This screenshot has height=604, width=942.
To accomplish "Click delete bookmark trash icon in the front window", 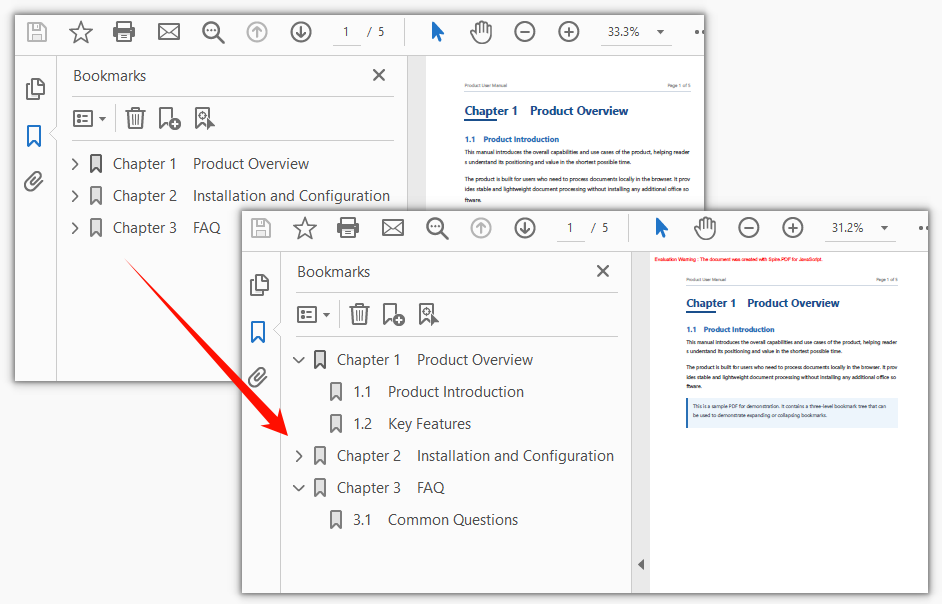I will (359, 314).
